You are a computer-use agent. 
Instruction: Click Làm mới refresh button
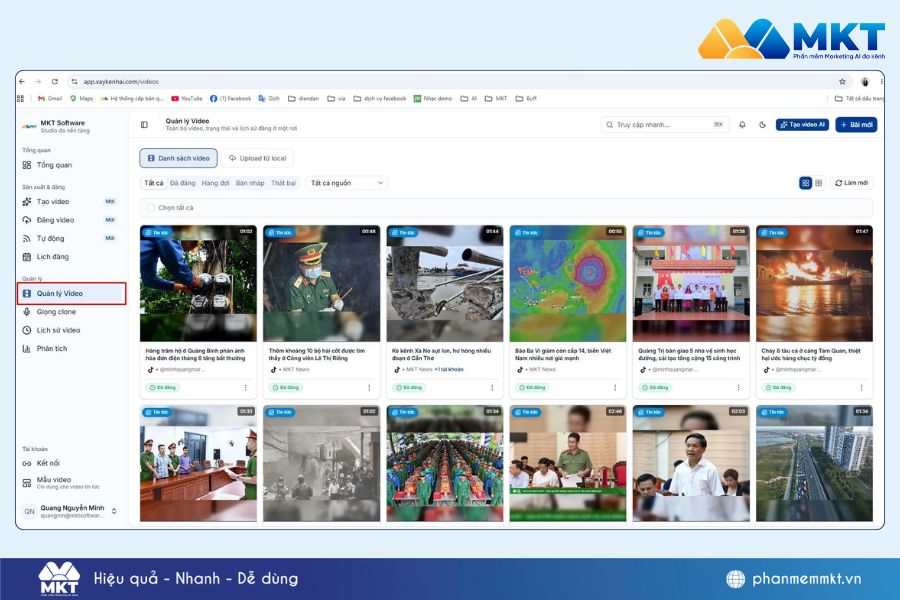point(852,183)
